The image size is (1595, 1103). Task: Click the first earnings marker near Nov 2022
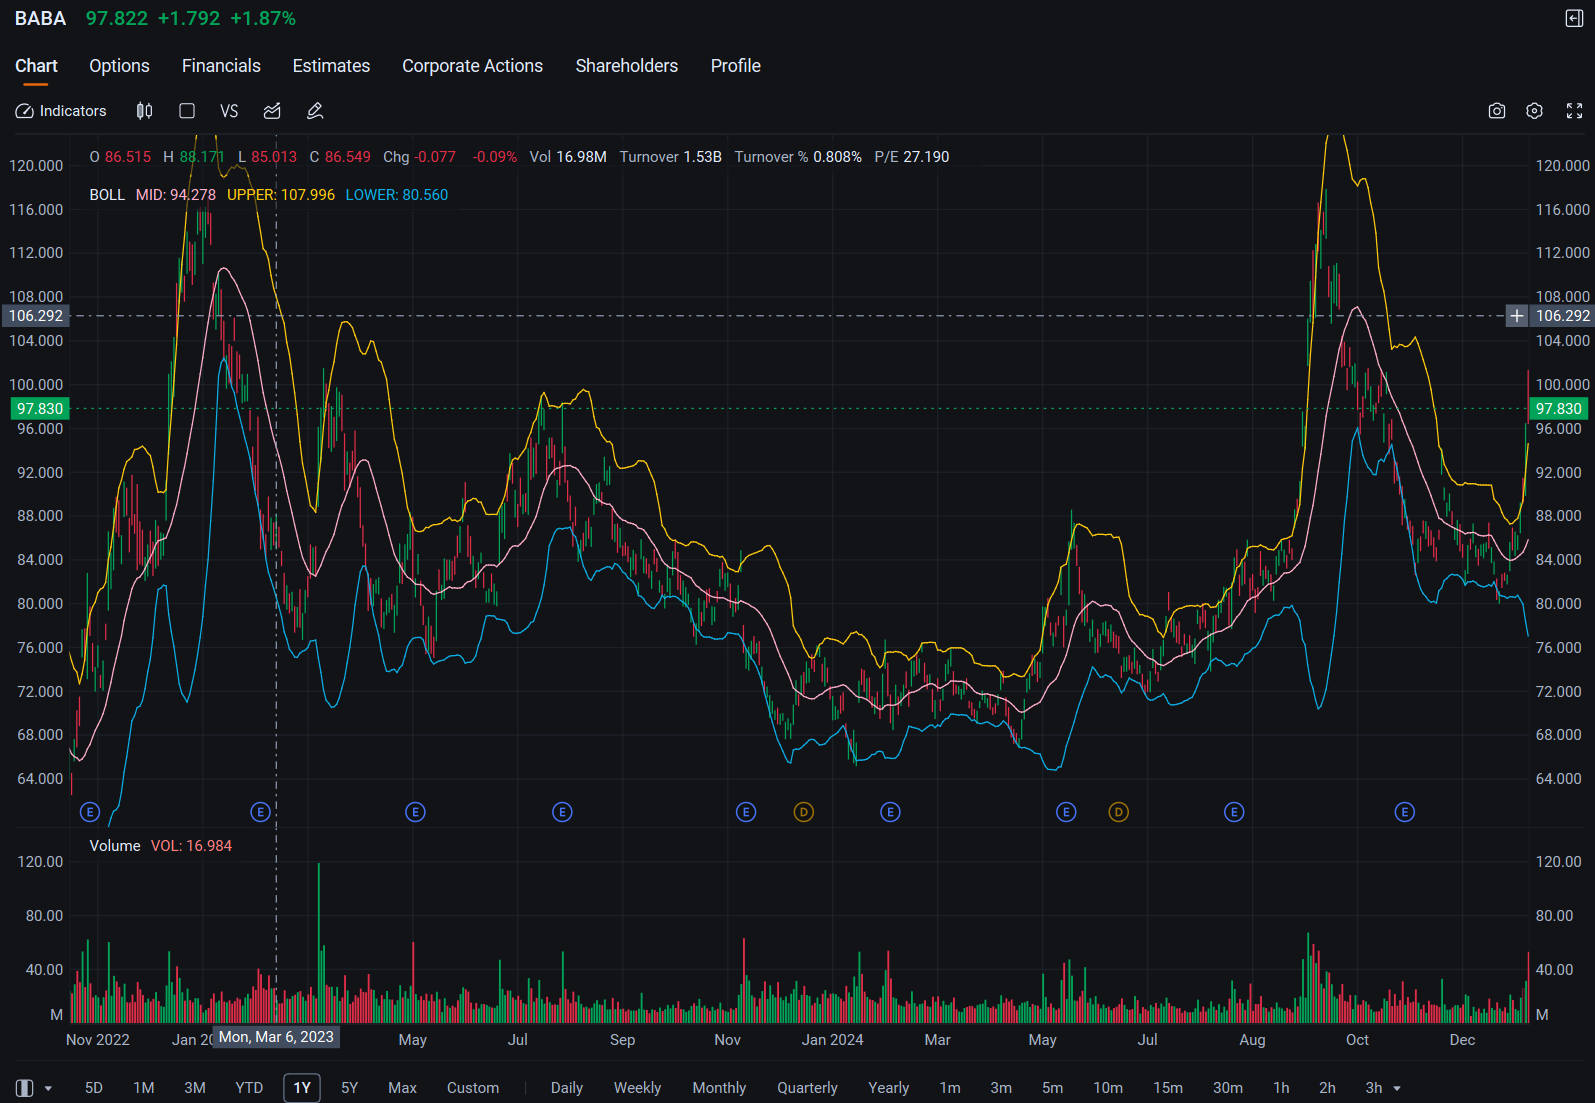(90, 812)
